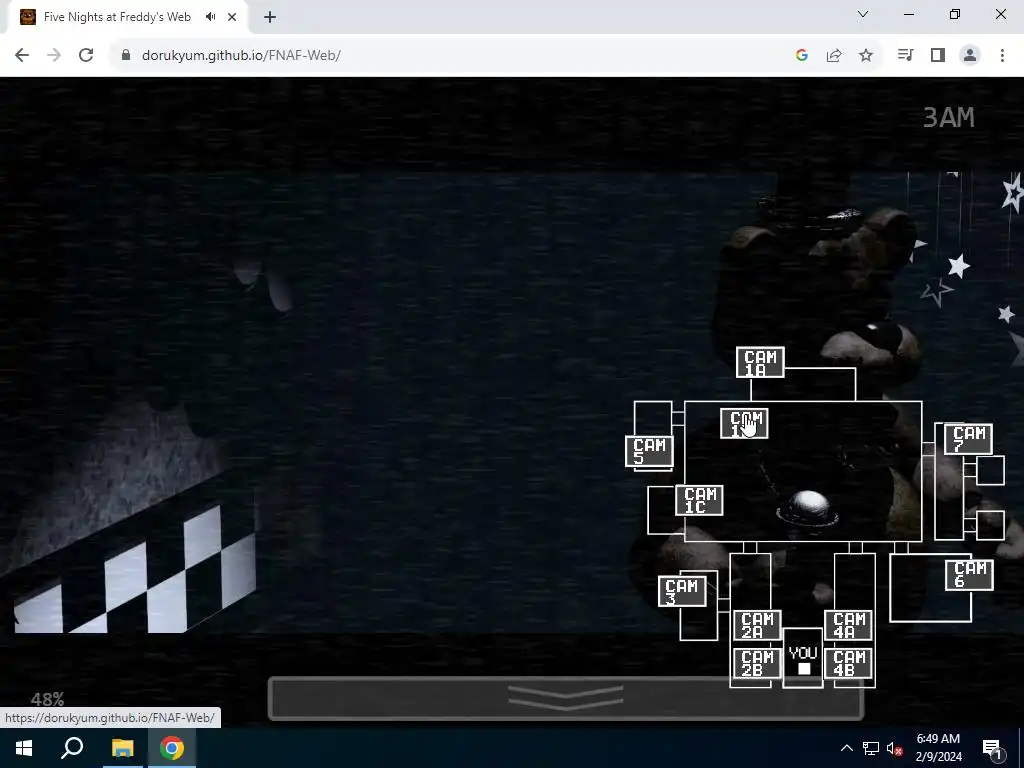
Task: Switch to CAM 1C camera view
Action: tap(699, 500)
